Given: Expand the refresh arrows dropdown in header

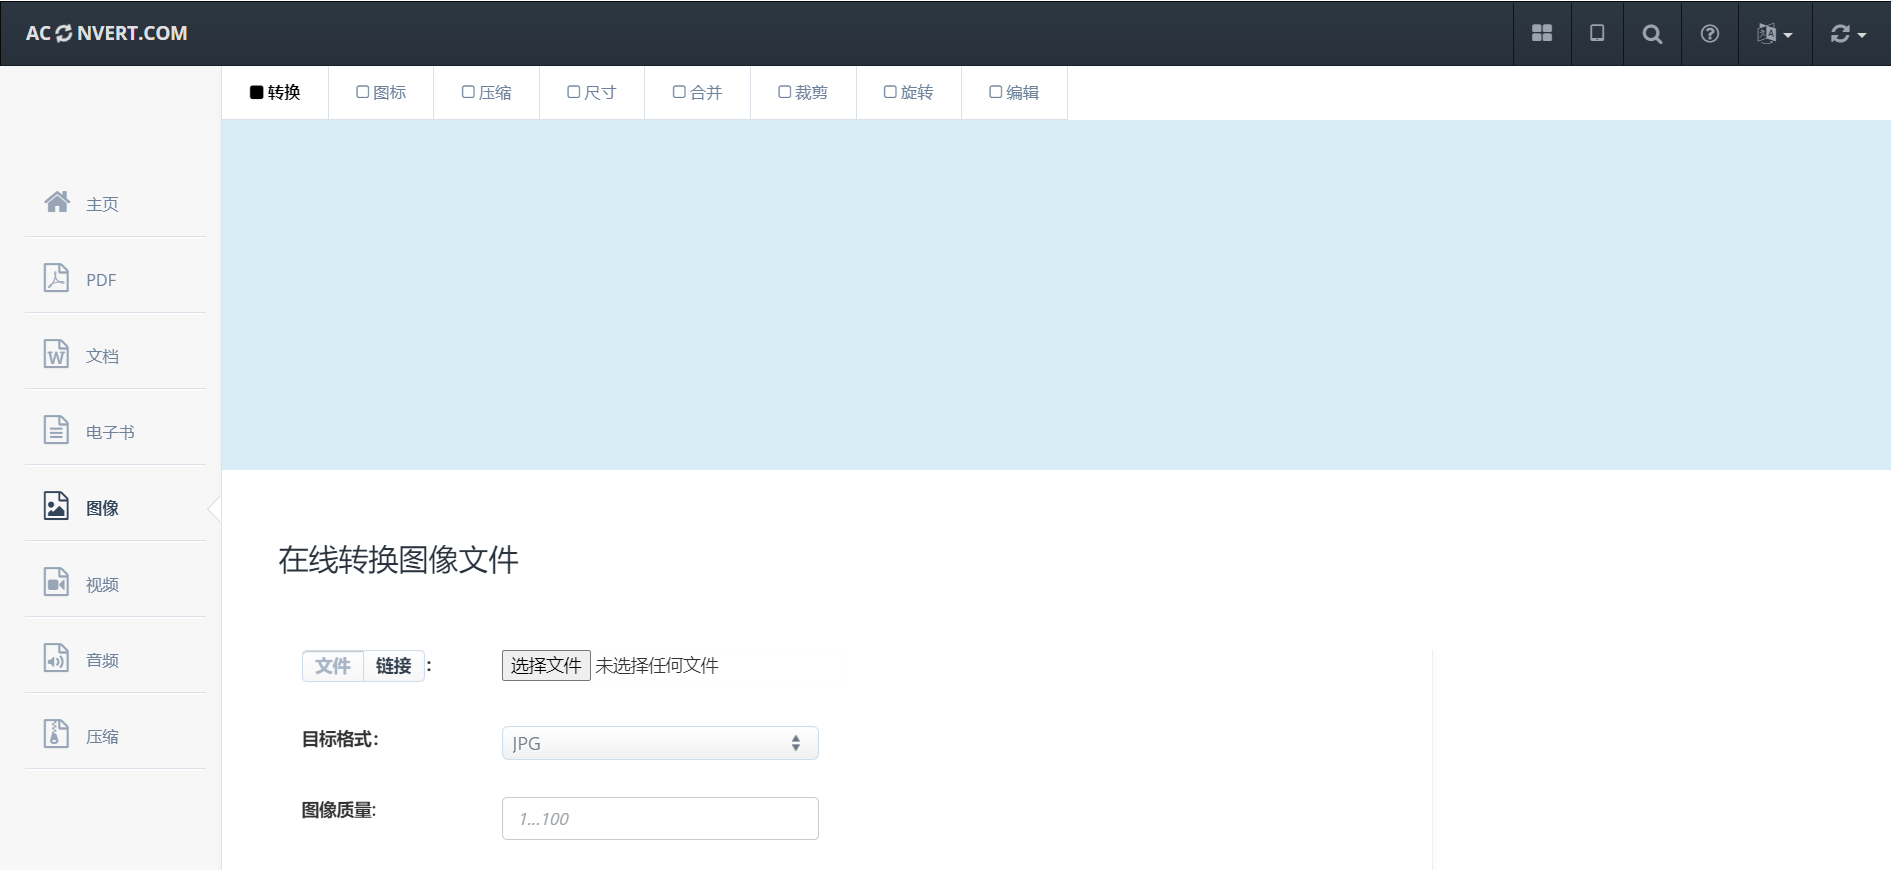Looking at the screenshot, I should [1848, 34].
